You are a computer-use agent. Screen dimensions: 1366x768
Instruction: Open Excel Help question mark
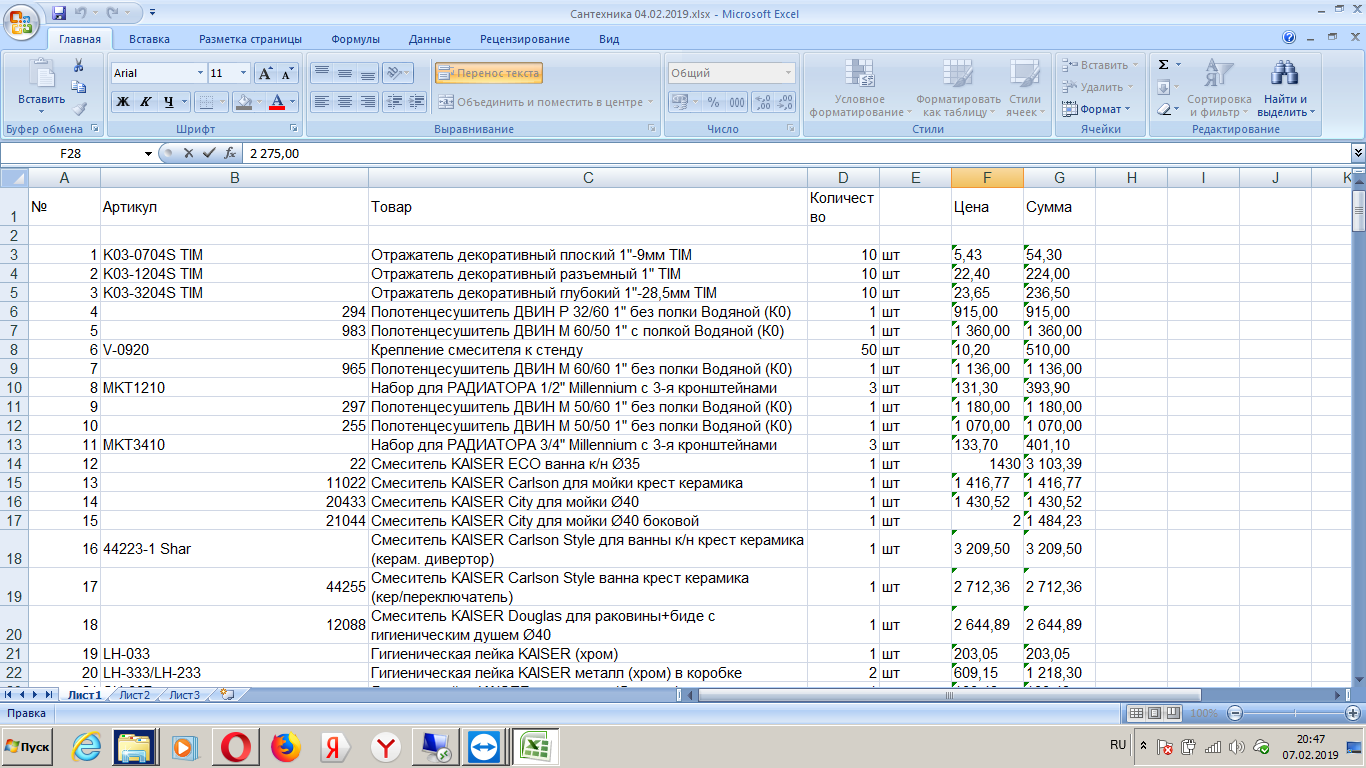tap(1290, 38)
